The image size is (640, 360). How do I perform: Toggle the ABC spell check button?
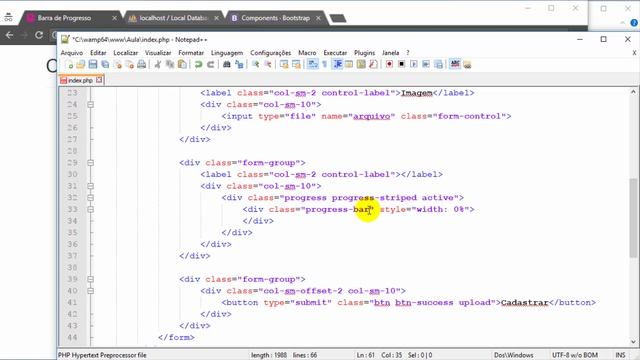[455, 64]
